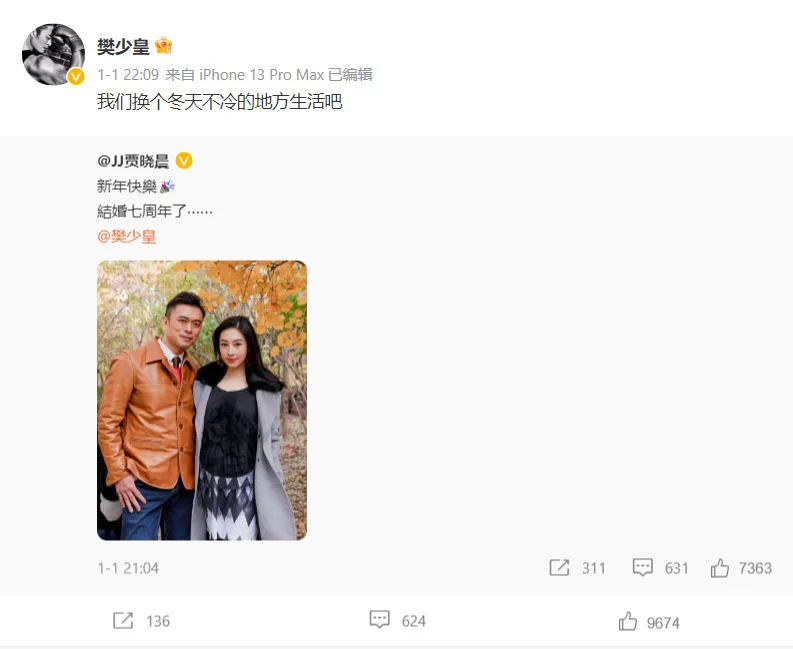Viewport: 793px width, 649px height.
Task: Click the iPhone 13 Pro Max source link
Action: coord(261,75)
